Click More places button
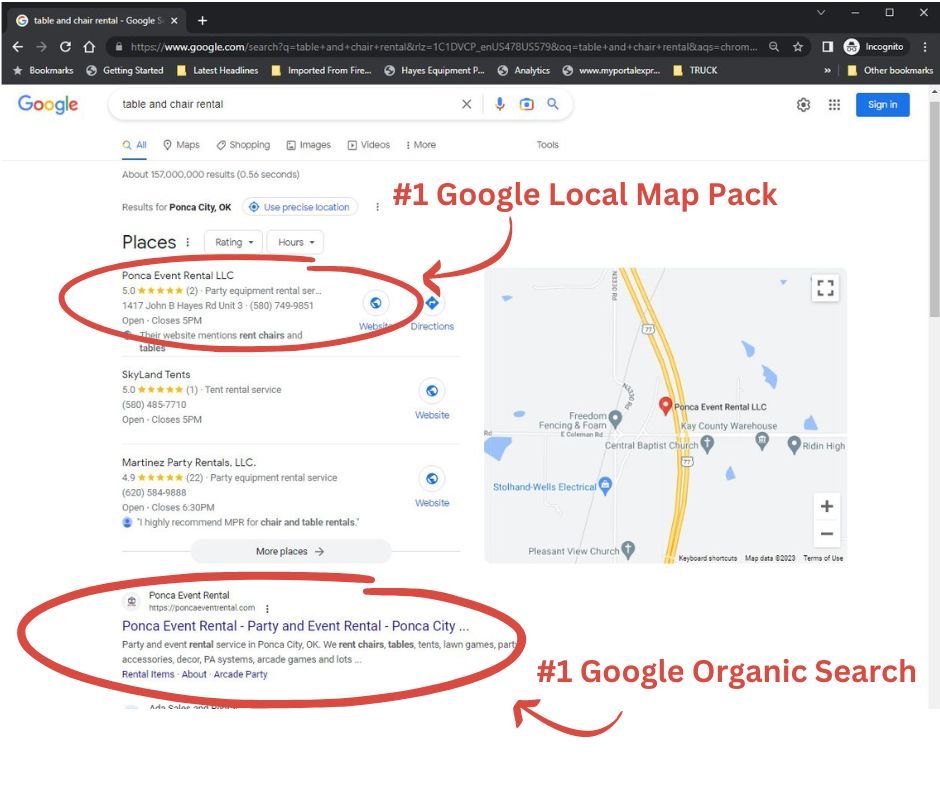Screen dimensions: 940x788 point(291,551)
